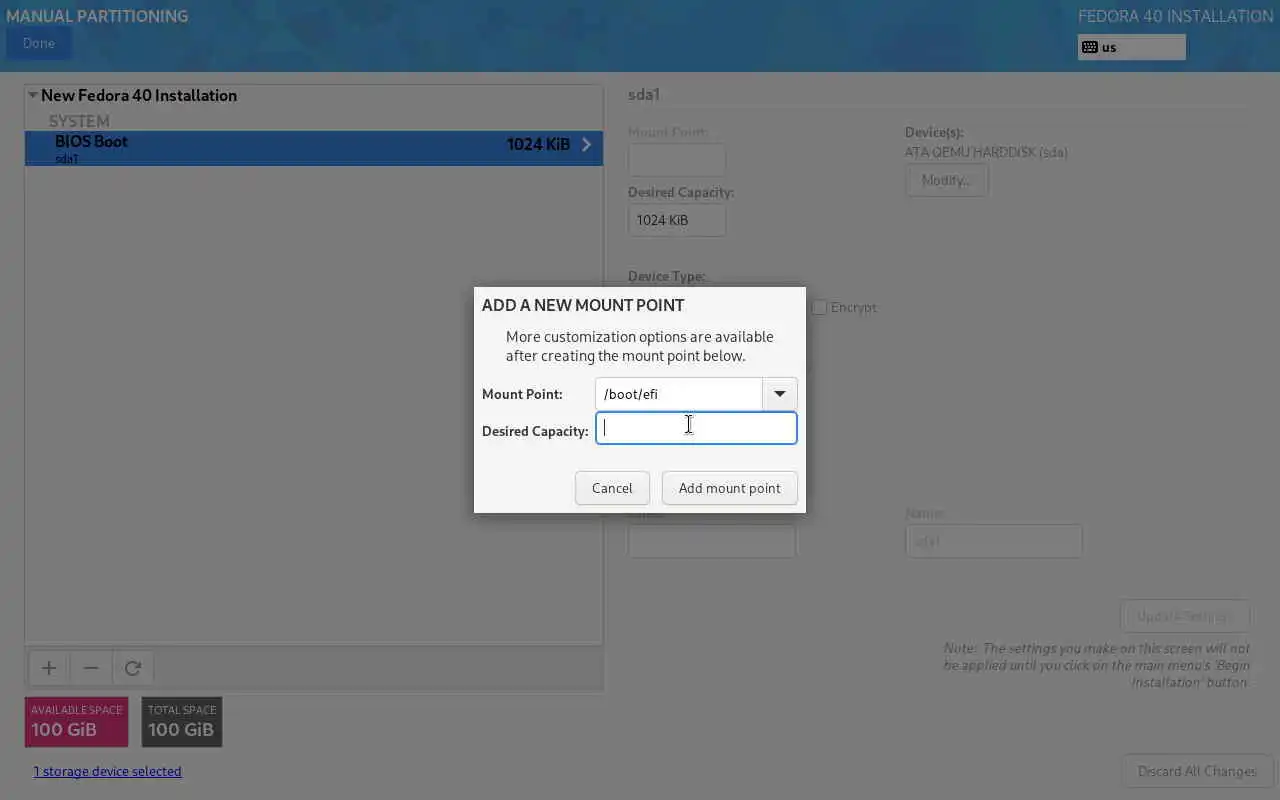This screenshot has height=800, width=1280.
Task: Focus the Desired Capacity dialog field
Action: 696,428
